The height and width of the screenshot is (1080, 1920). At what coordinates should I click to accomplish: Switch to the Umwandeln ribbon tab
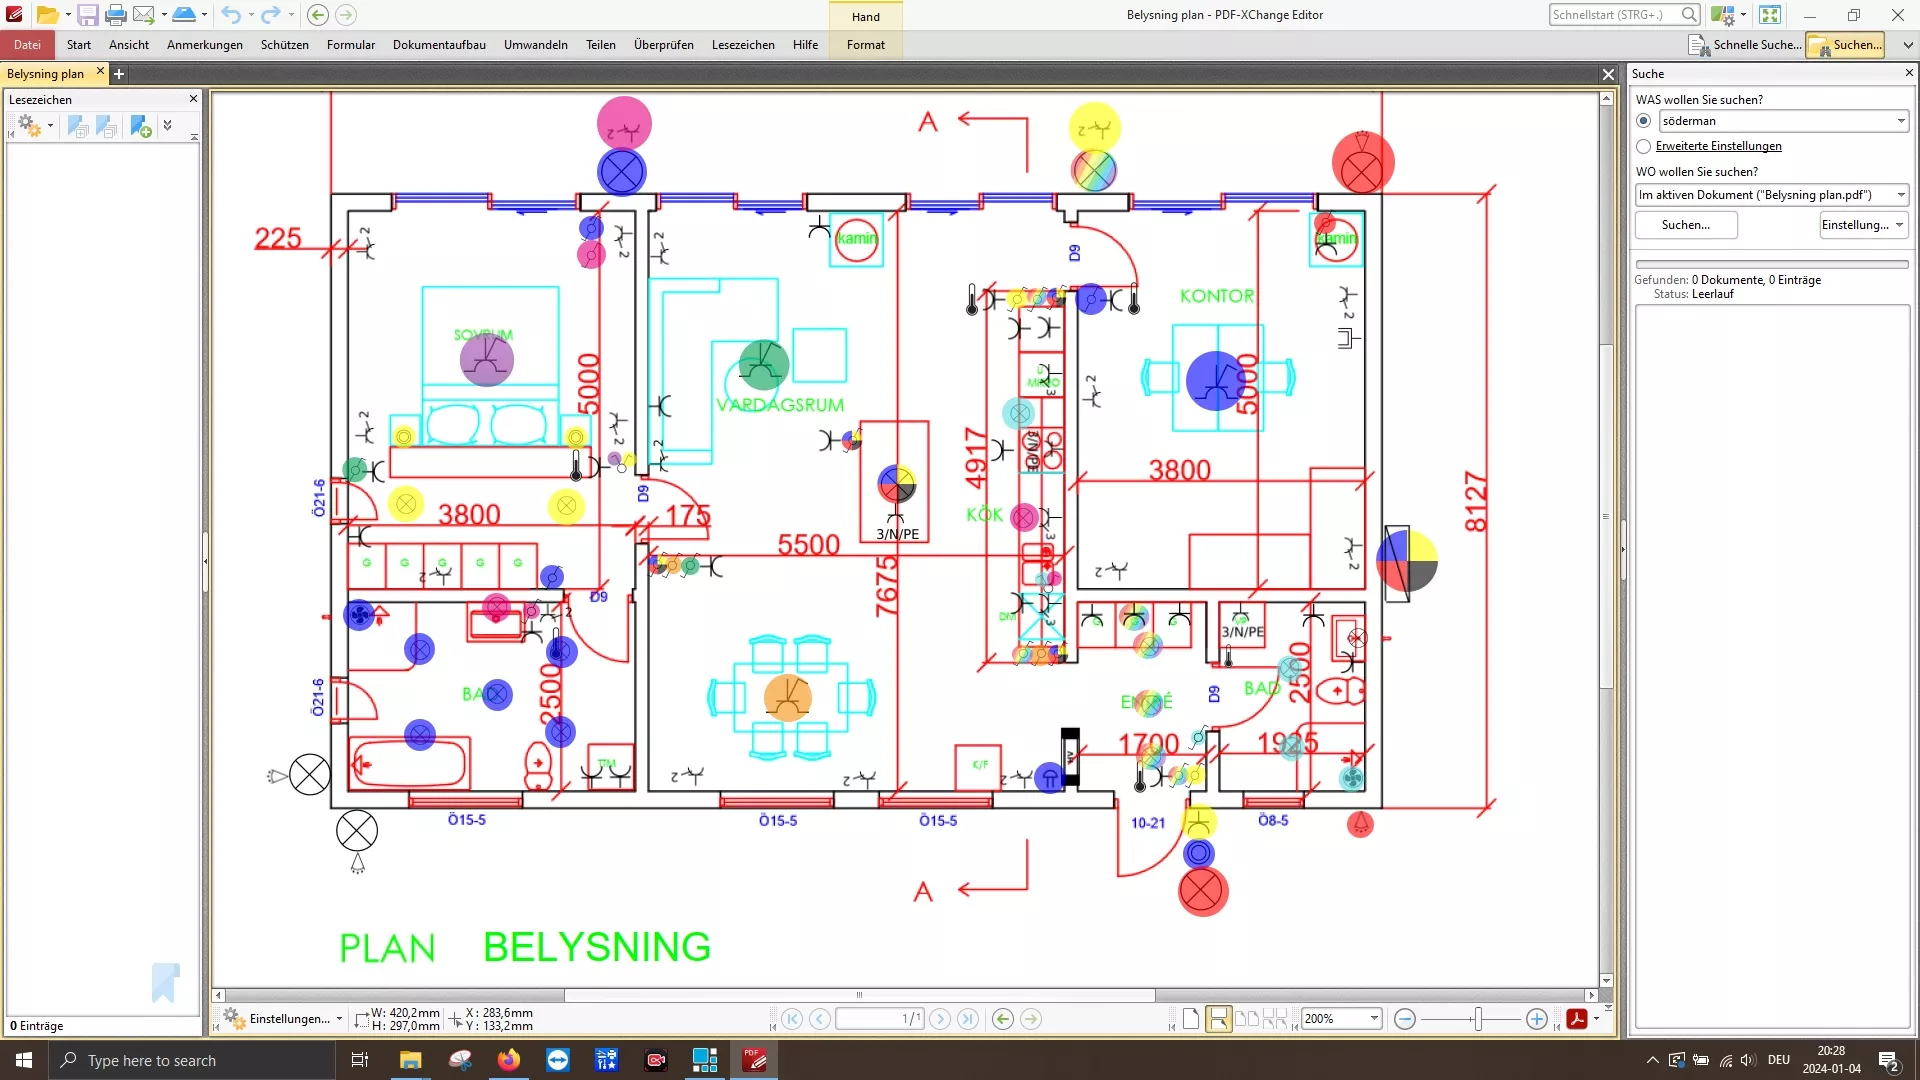click(x=535, y=45)
